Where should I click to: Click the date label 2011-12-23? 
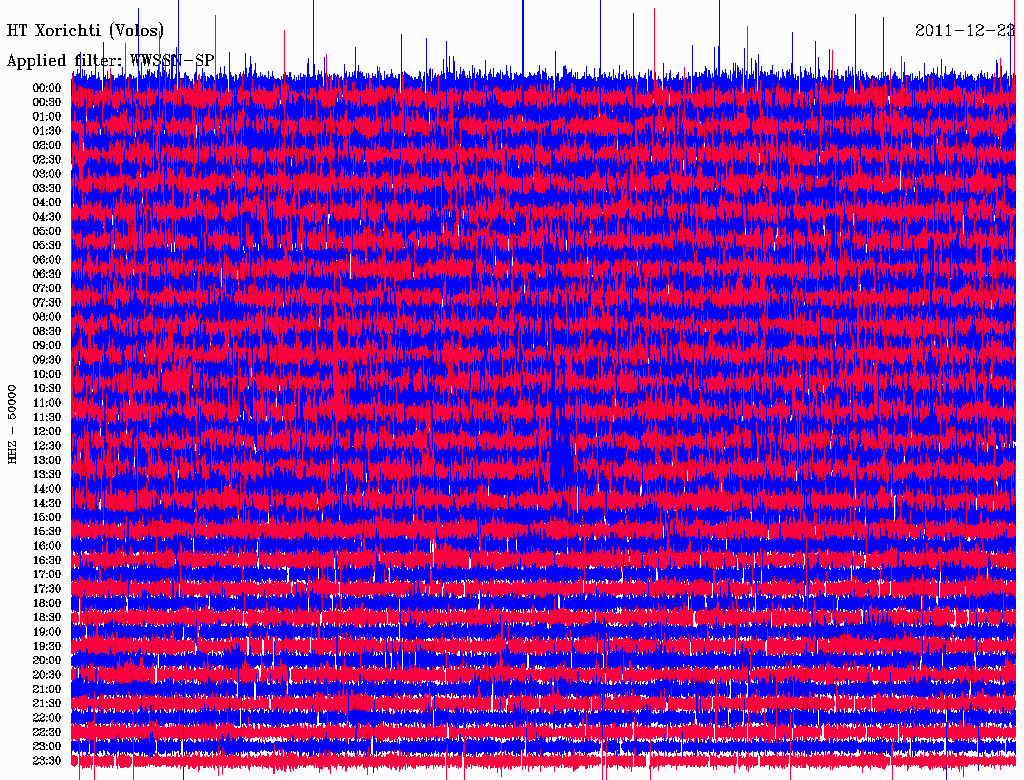(964, 31)
